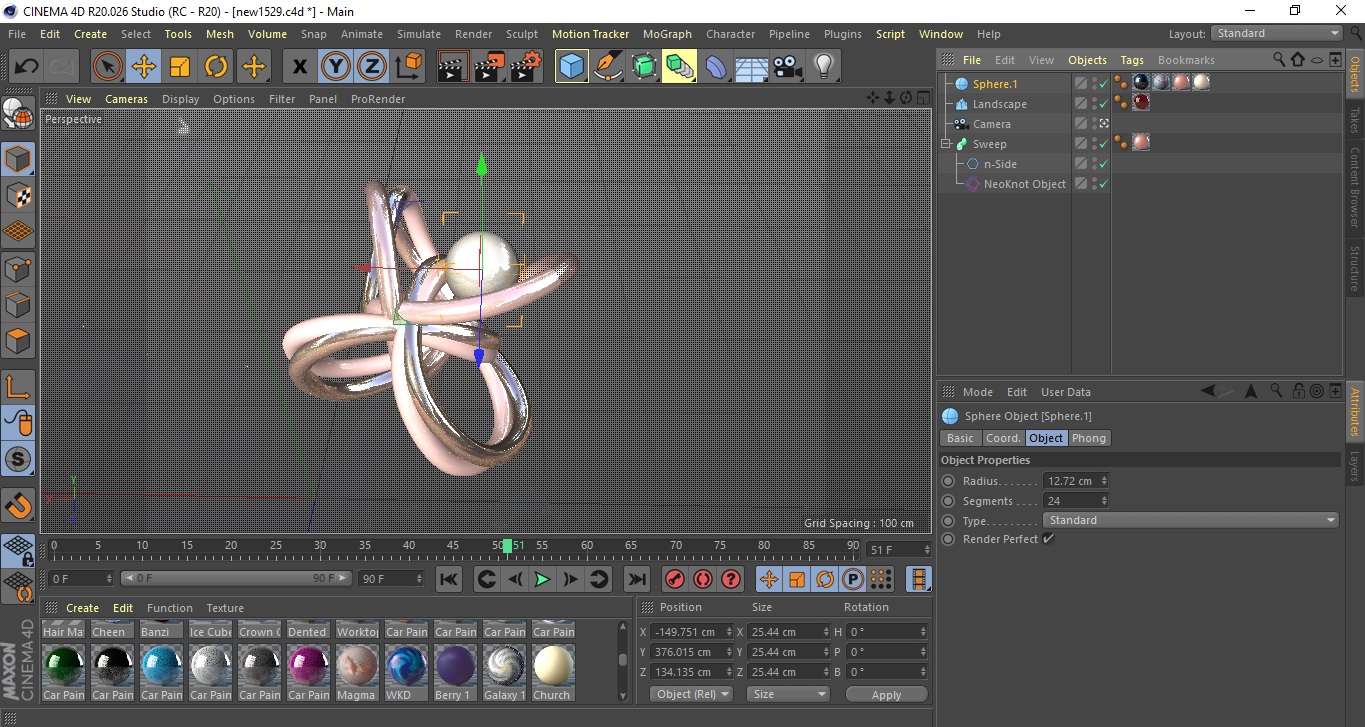The width and height of the screenshot is (1365, 727).
Task: Select the Church material swatch
Action: pos(551,666)
